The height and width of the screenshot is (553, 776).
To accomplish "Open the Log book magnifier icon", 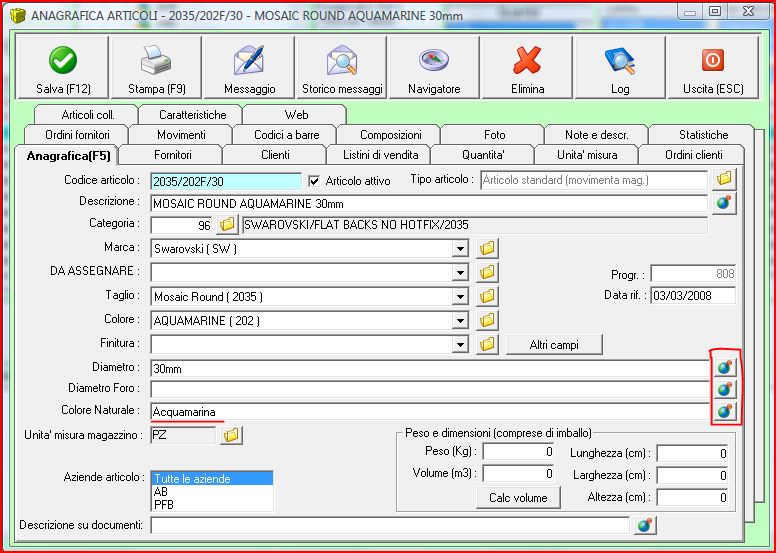I will click(620, 59).
